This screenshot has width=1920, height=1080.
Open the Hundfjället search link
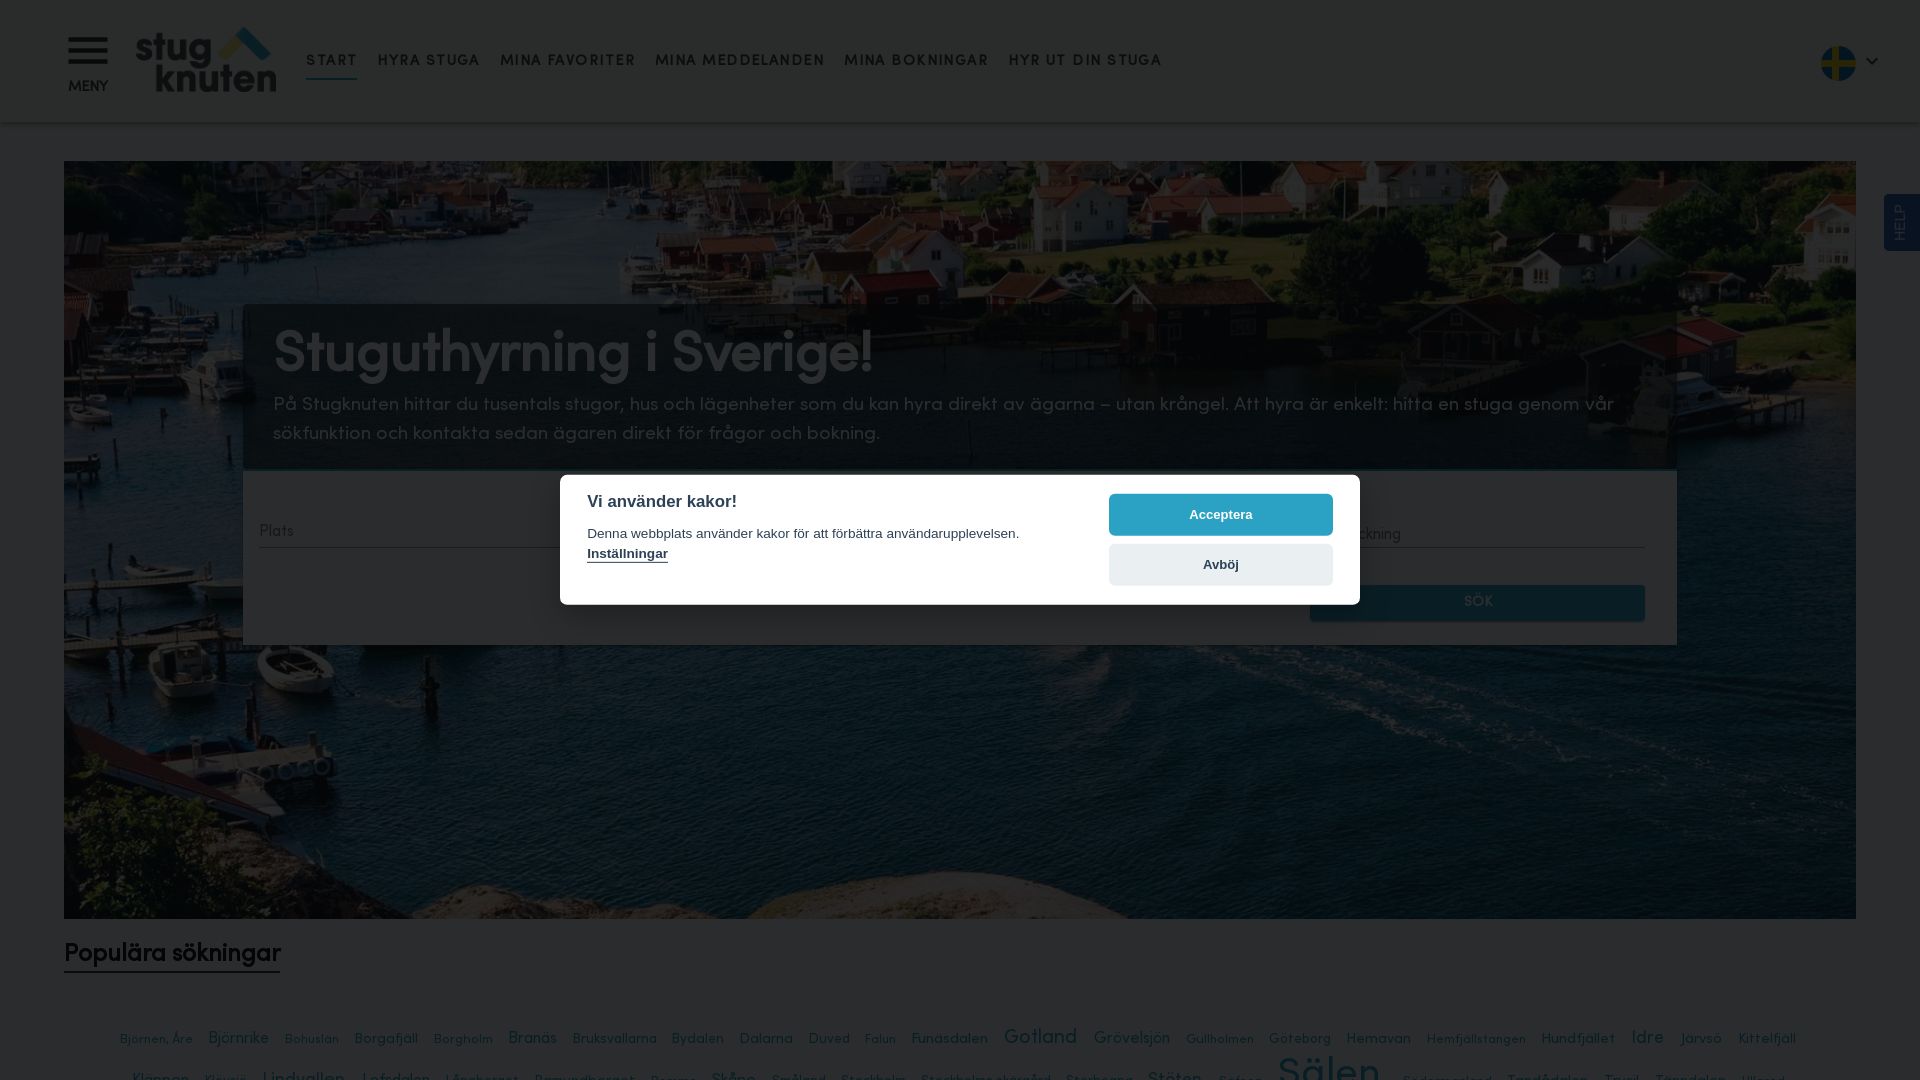[x=1578, y=1039]
